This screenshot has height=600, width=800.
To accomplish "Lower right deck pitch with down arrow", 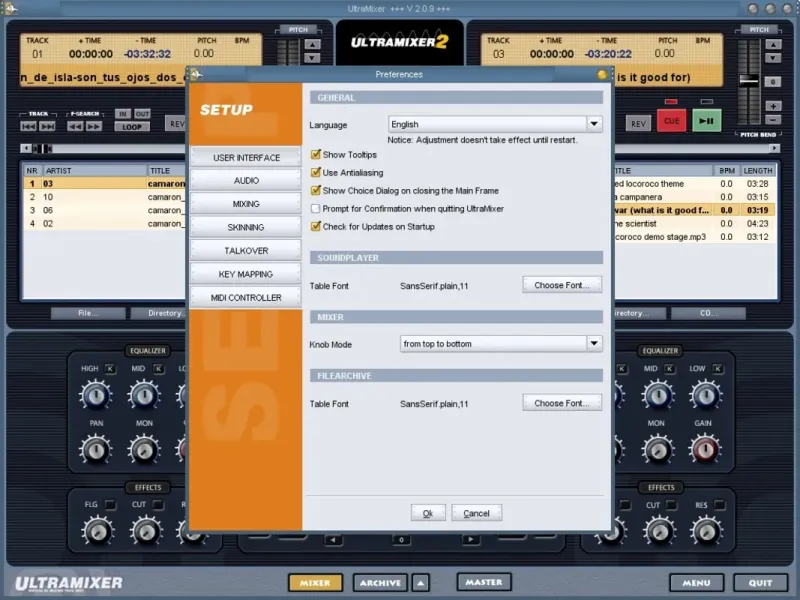I will pos(773,58).
